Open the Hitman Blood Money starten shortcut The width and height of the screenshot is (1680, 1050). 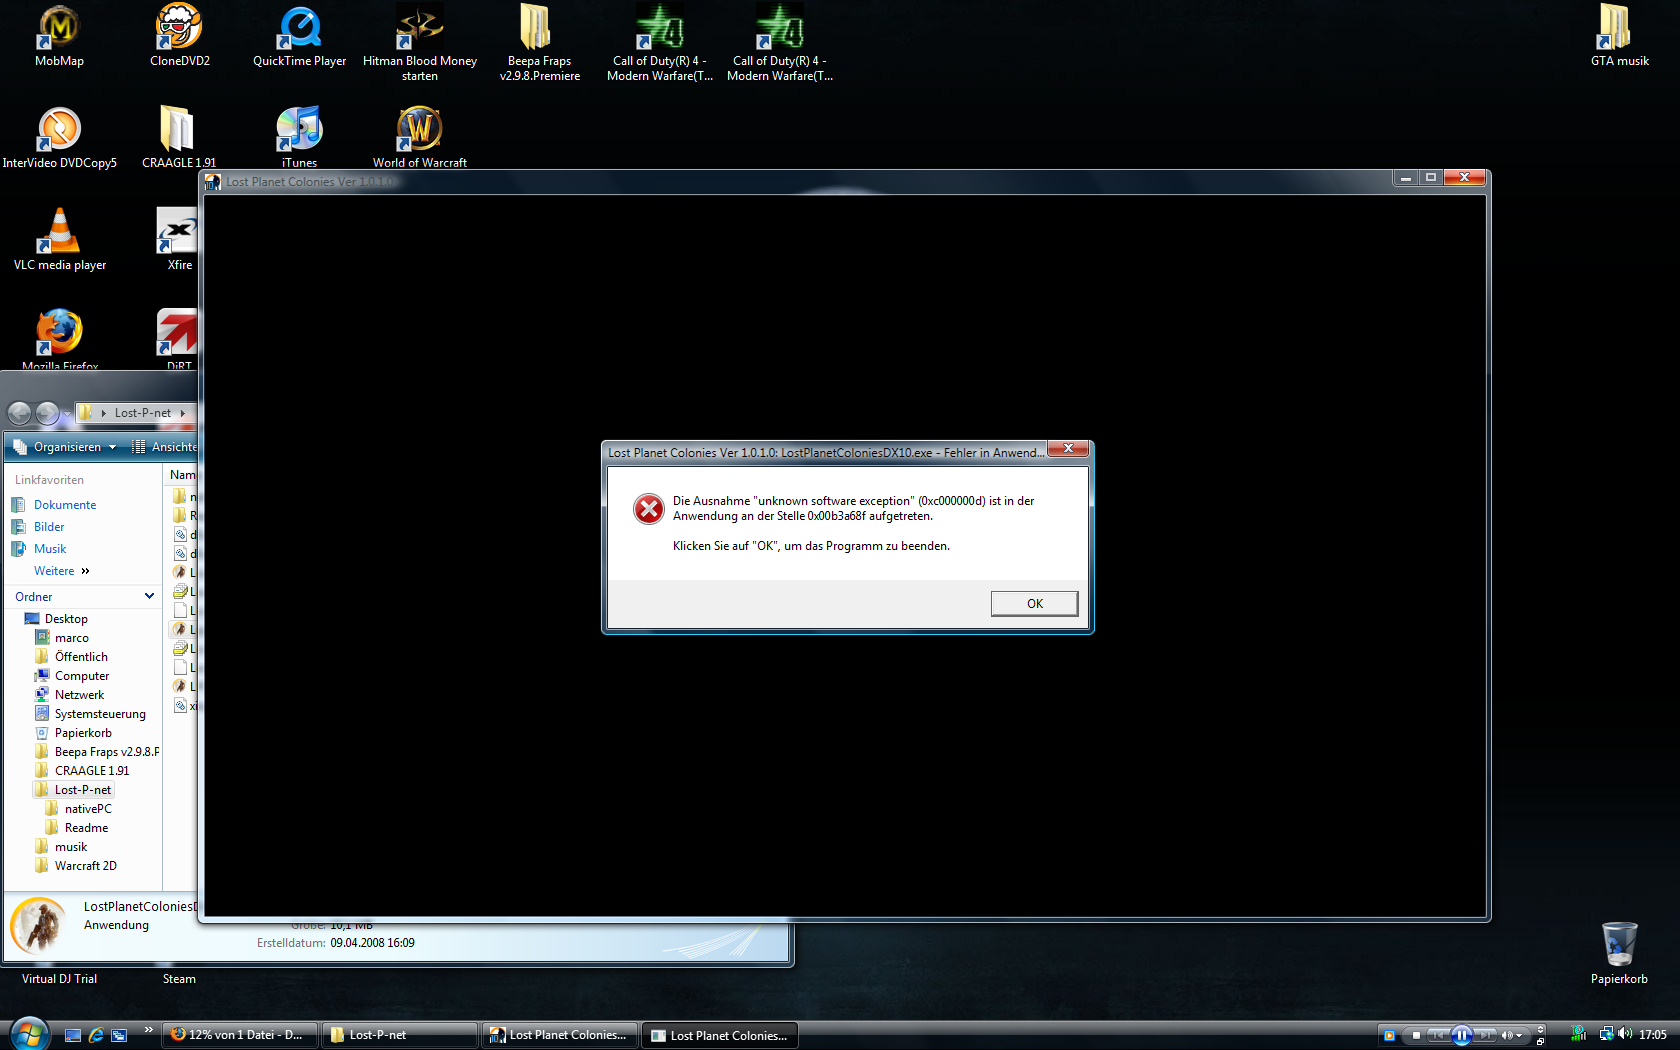click(419, 43)
